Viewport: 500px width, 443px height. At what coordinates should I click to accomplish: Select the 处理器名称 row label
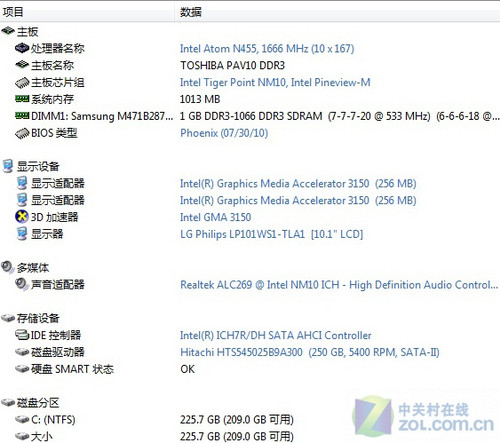click(57, 49)
